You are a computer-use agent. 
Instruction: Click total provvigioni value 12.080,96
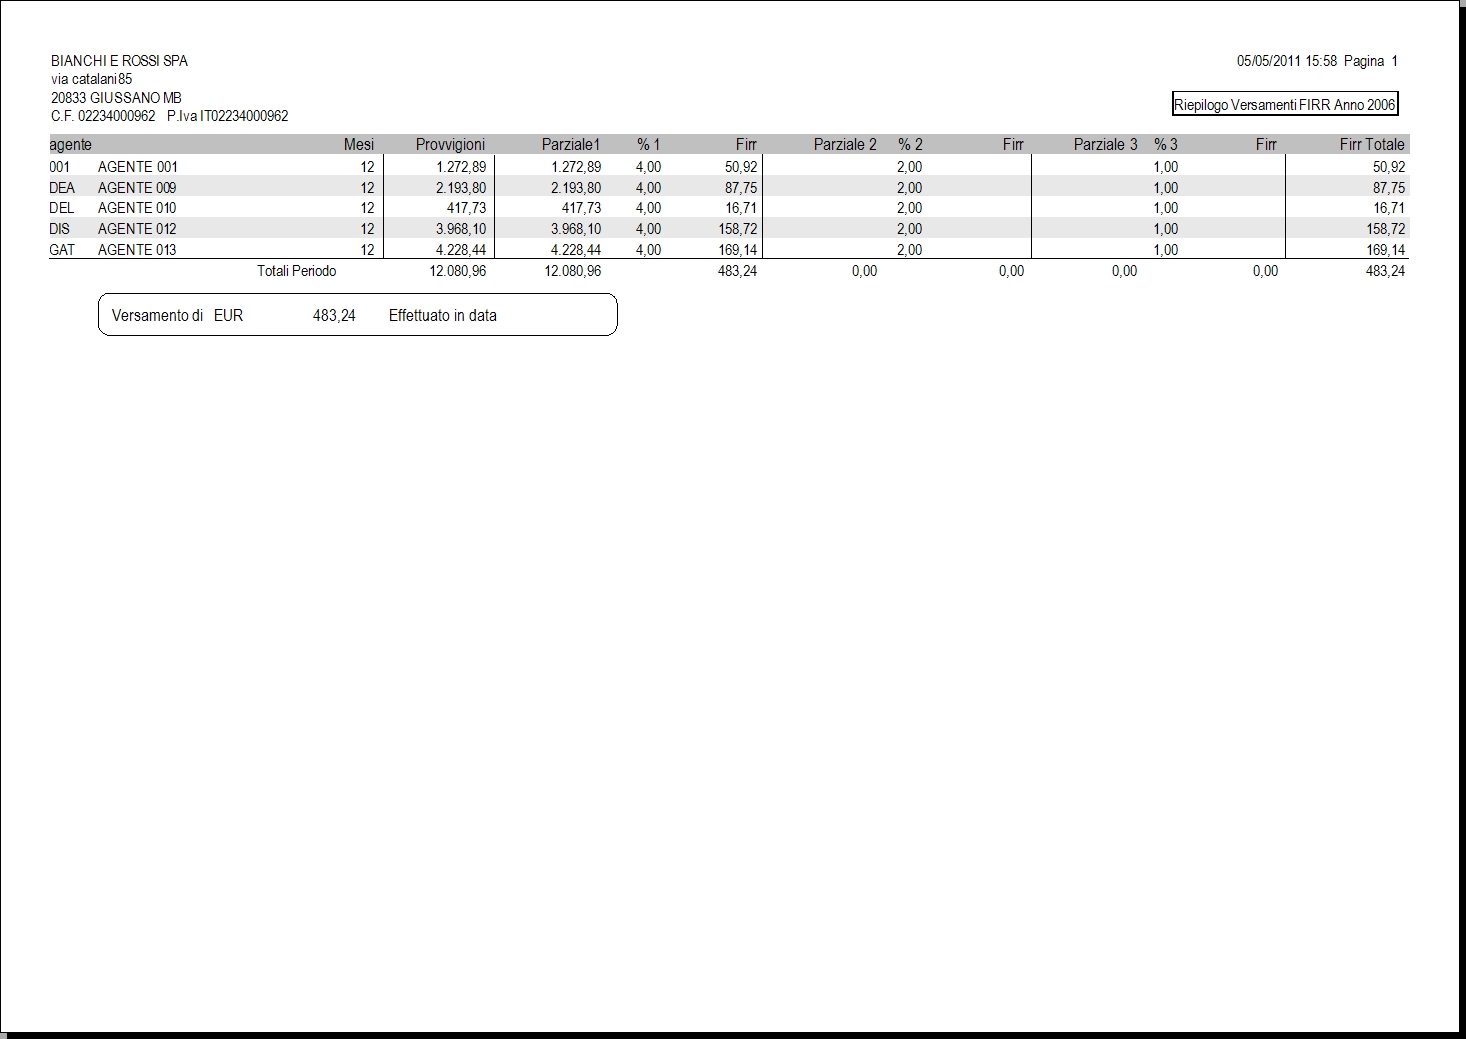[458, 271]
